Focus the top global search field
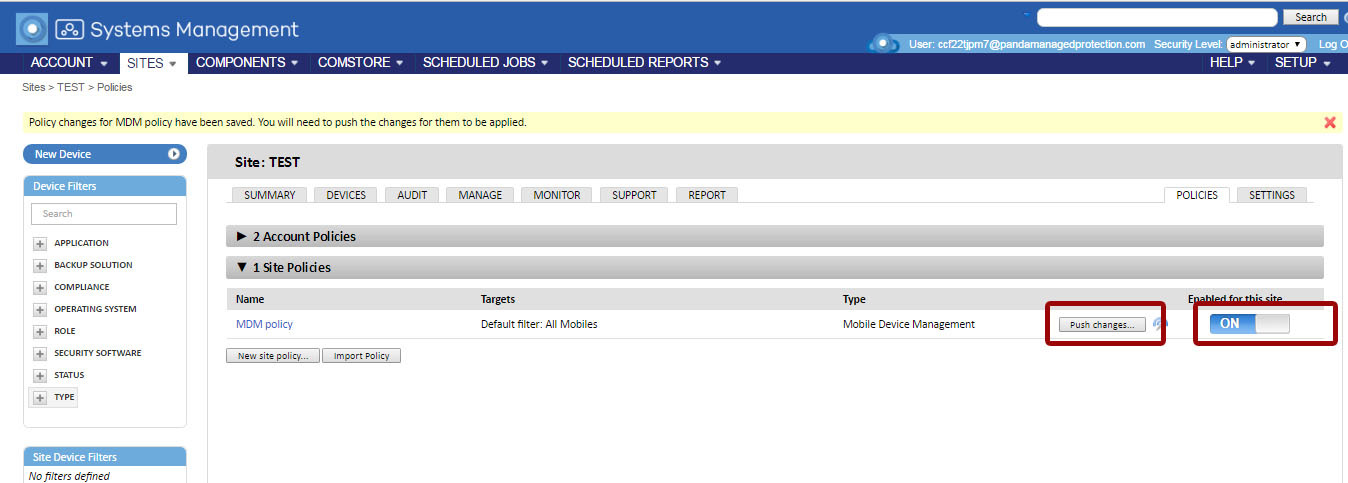The height and width of the screenshot is (483, 1348). [1157, 17]
